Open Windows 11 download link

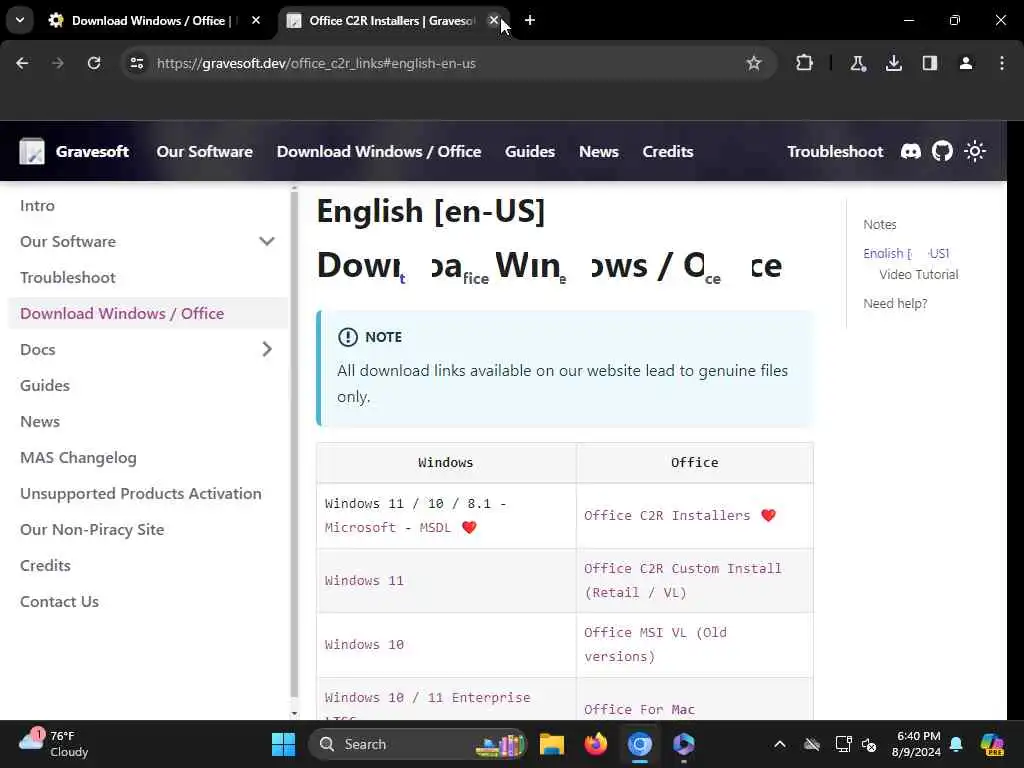pos(364,581)
